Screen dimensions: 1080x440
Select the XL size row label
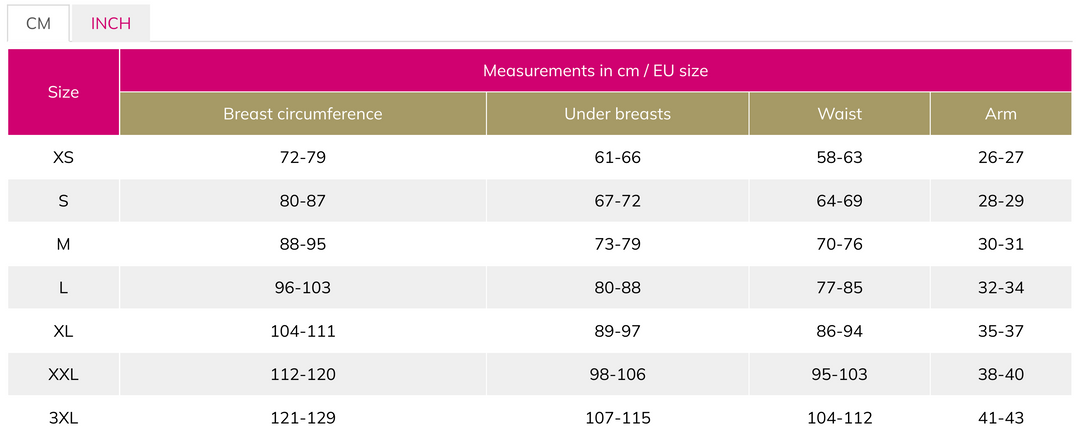[x=63, y=331]
